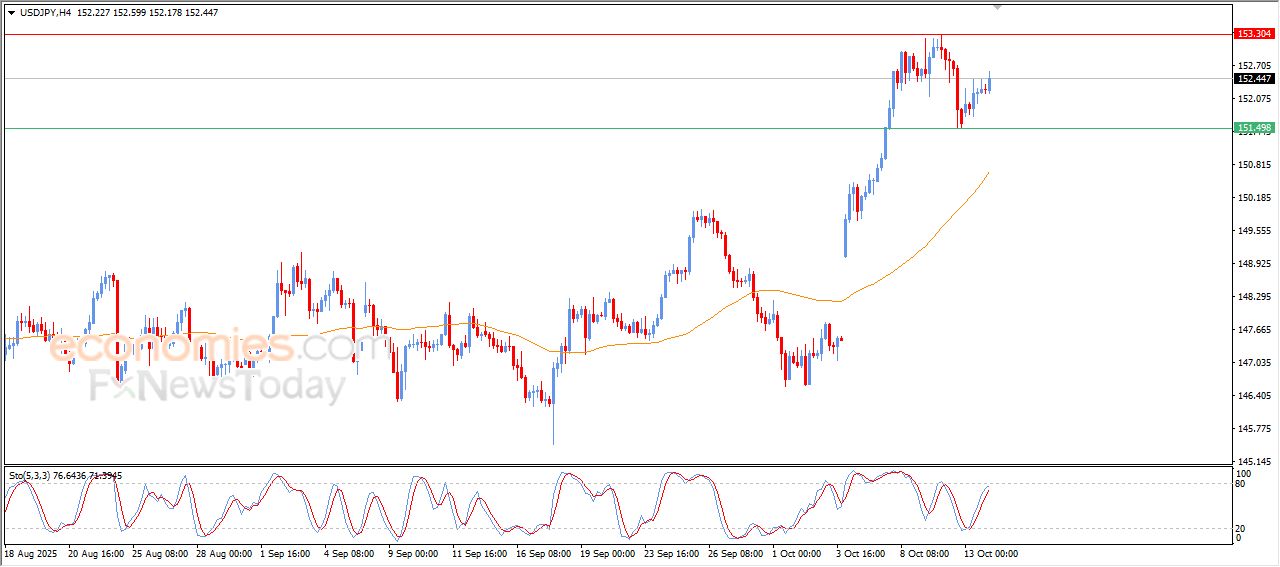Click the black 152.447 current price tag
Viewport: 1280px width, 567px height.
(1254, 79)
